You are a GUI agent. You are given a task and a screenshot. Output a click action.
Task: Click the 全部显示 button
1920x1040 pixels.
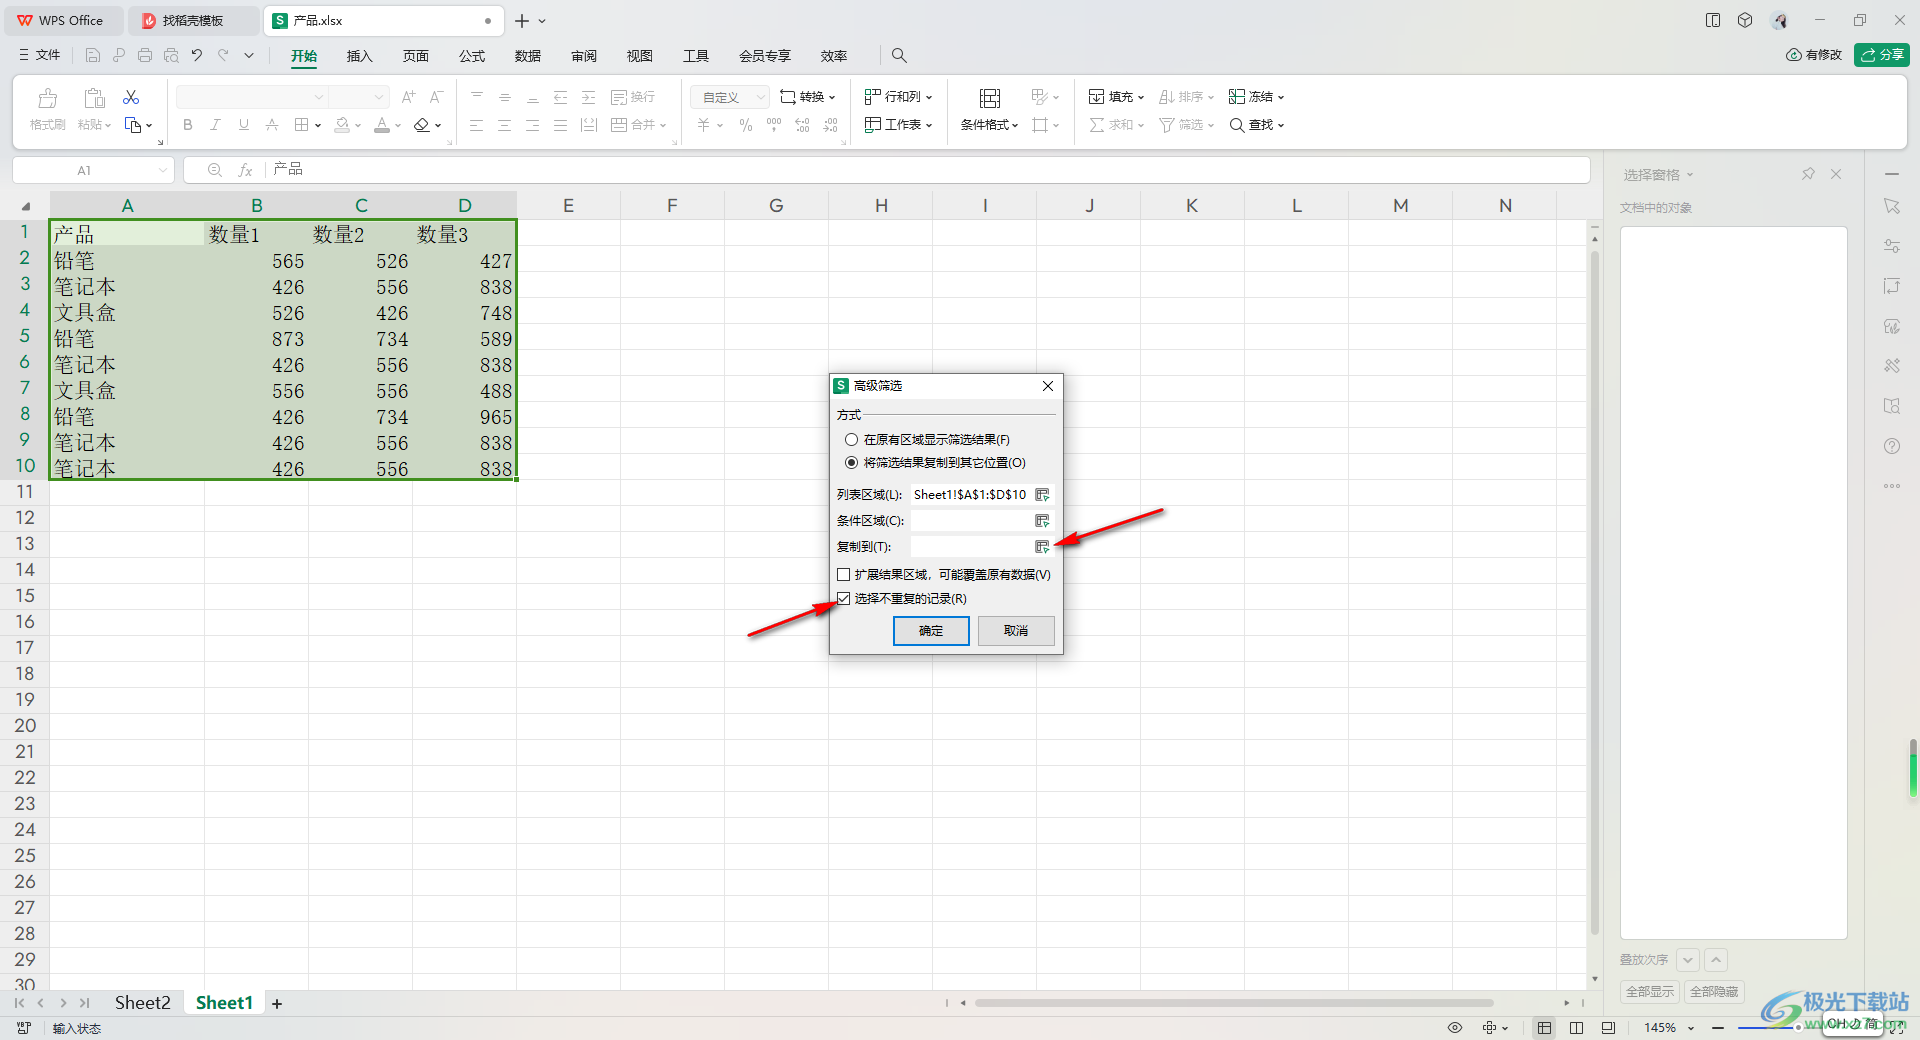coord(1650,992)
